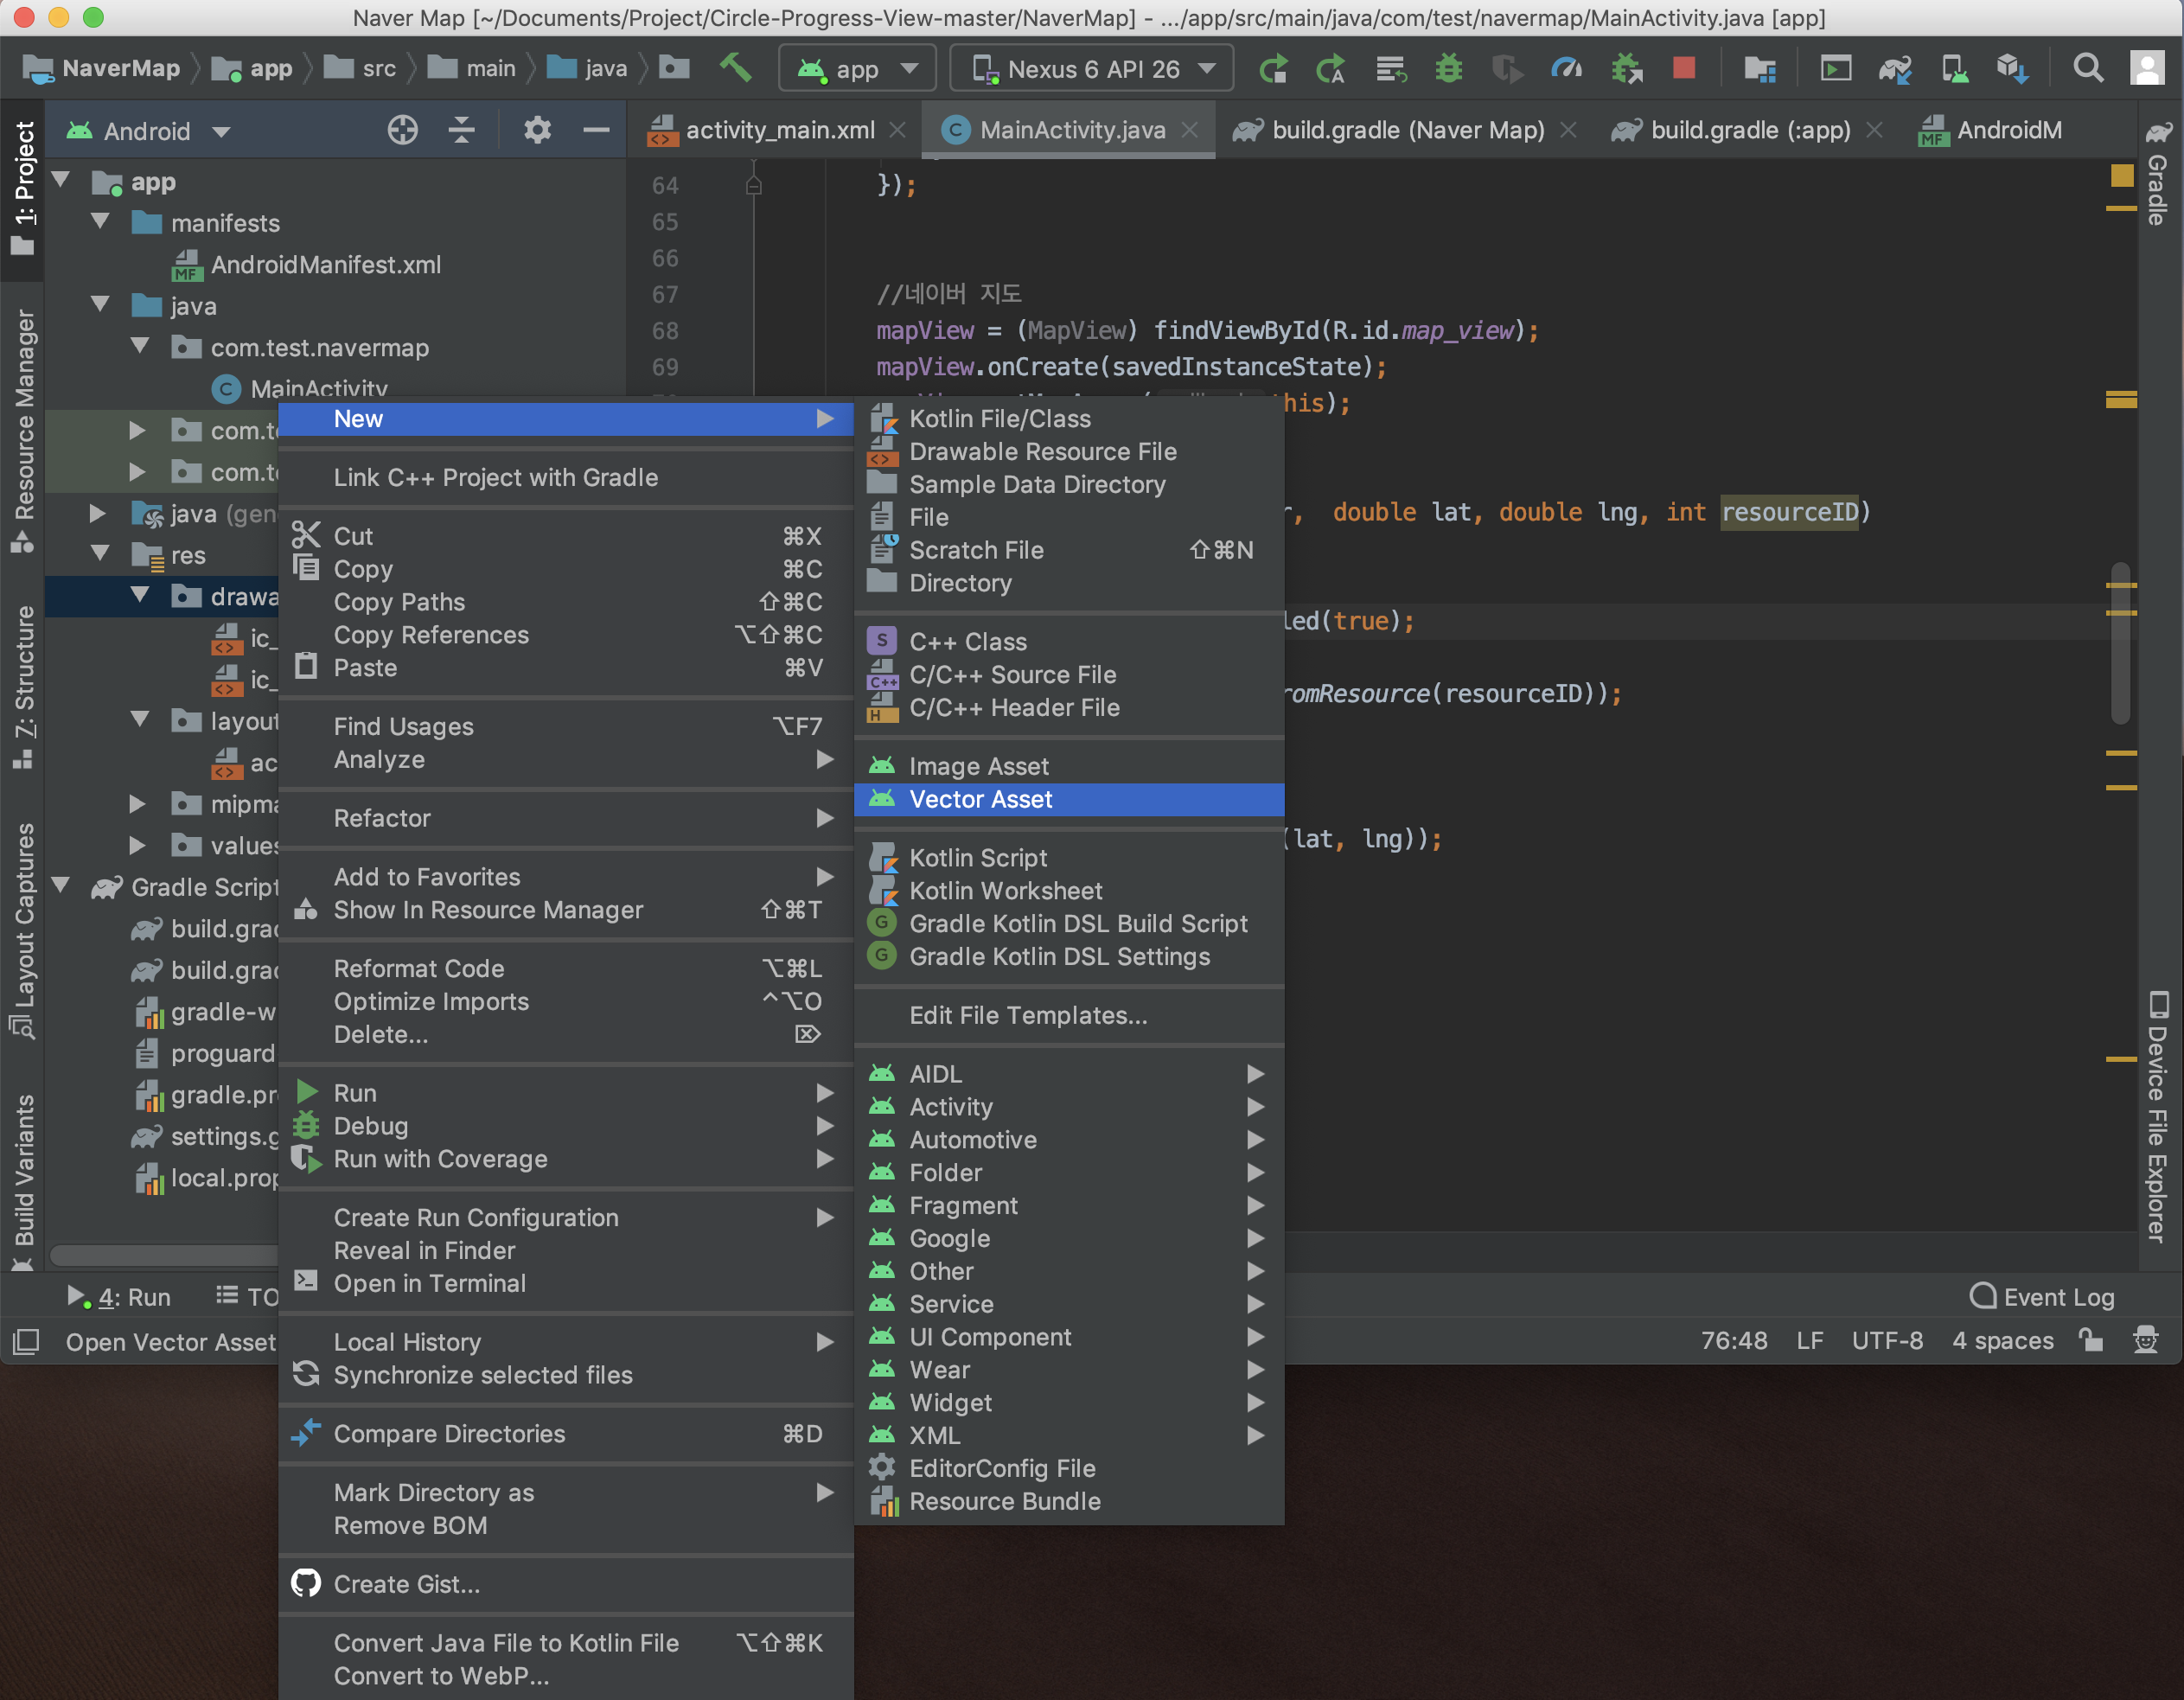The image size is (2184, 1700).
Task: Click the Debug app bug icon
Action: point(1447,68)
